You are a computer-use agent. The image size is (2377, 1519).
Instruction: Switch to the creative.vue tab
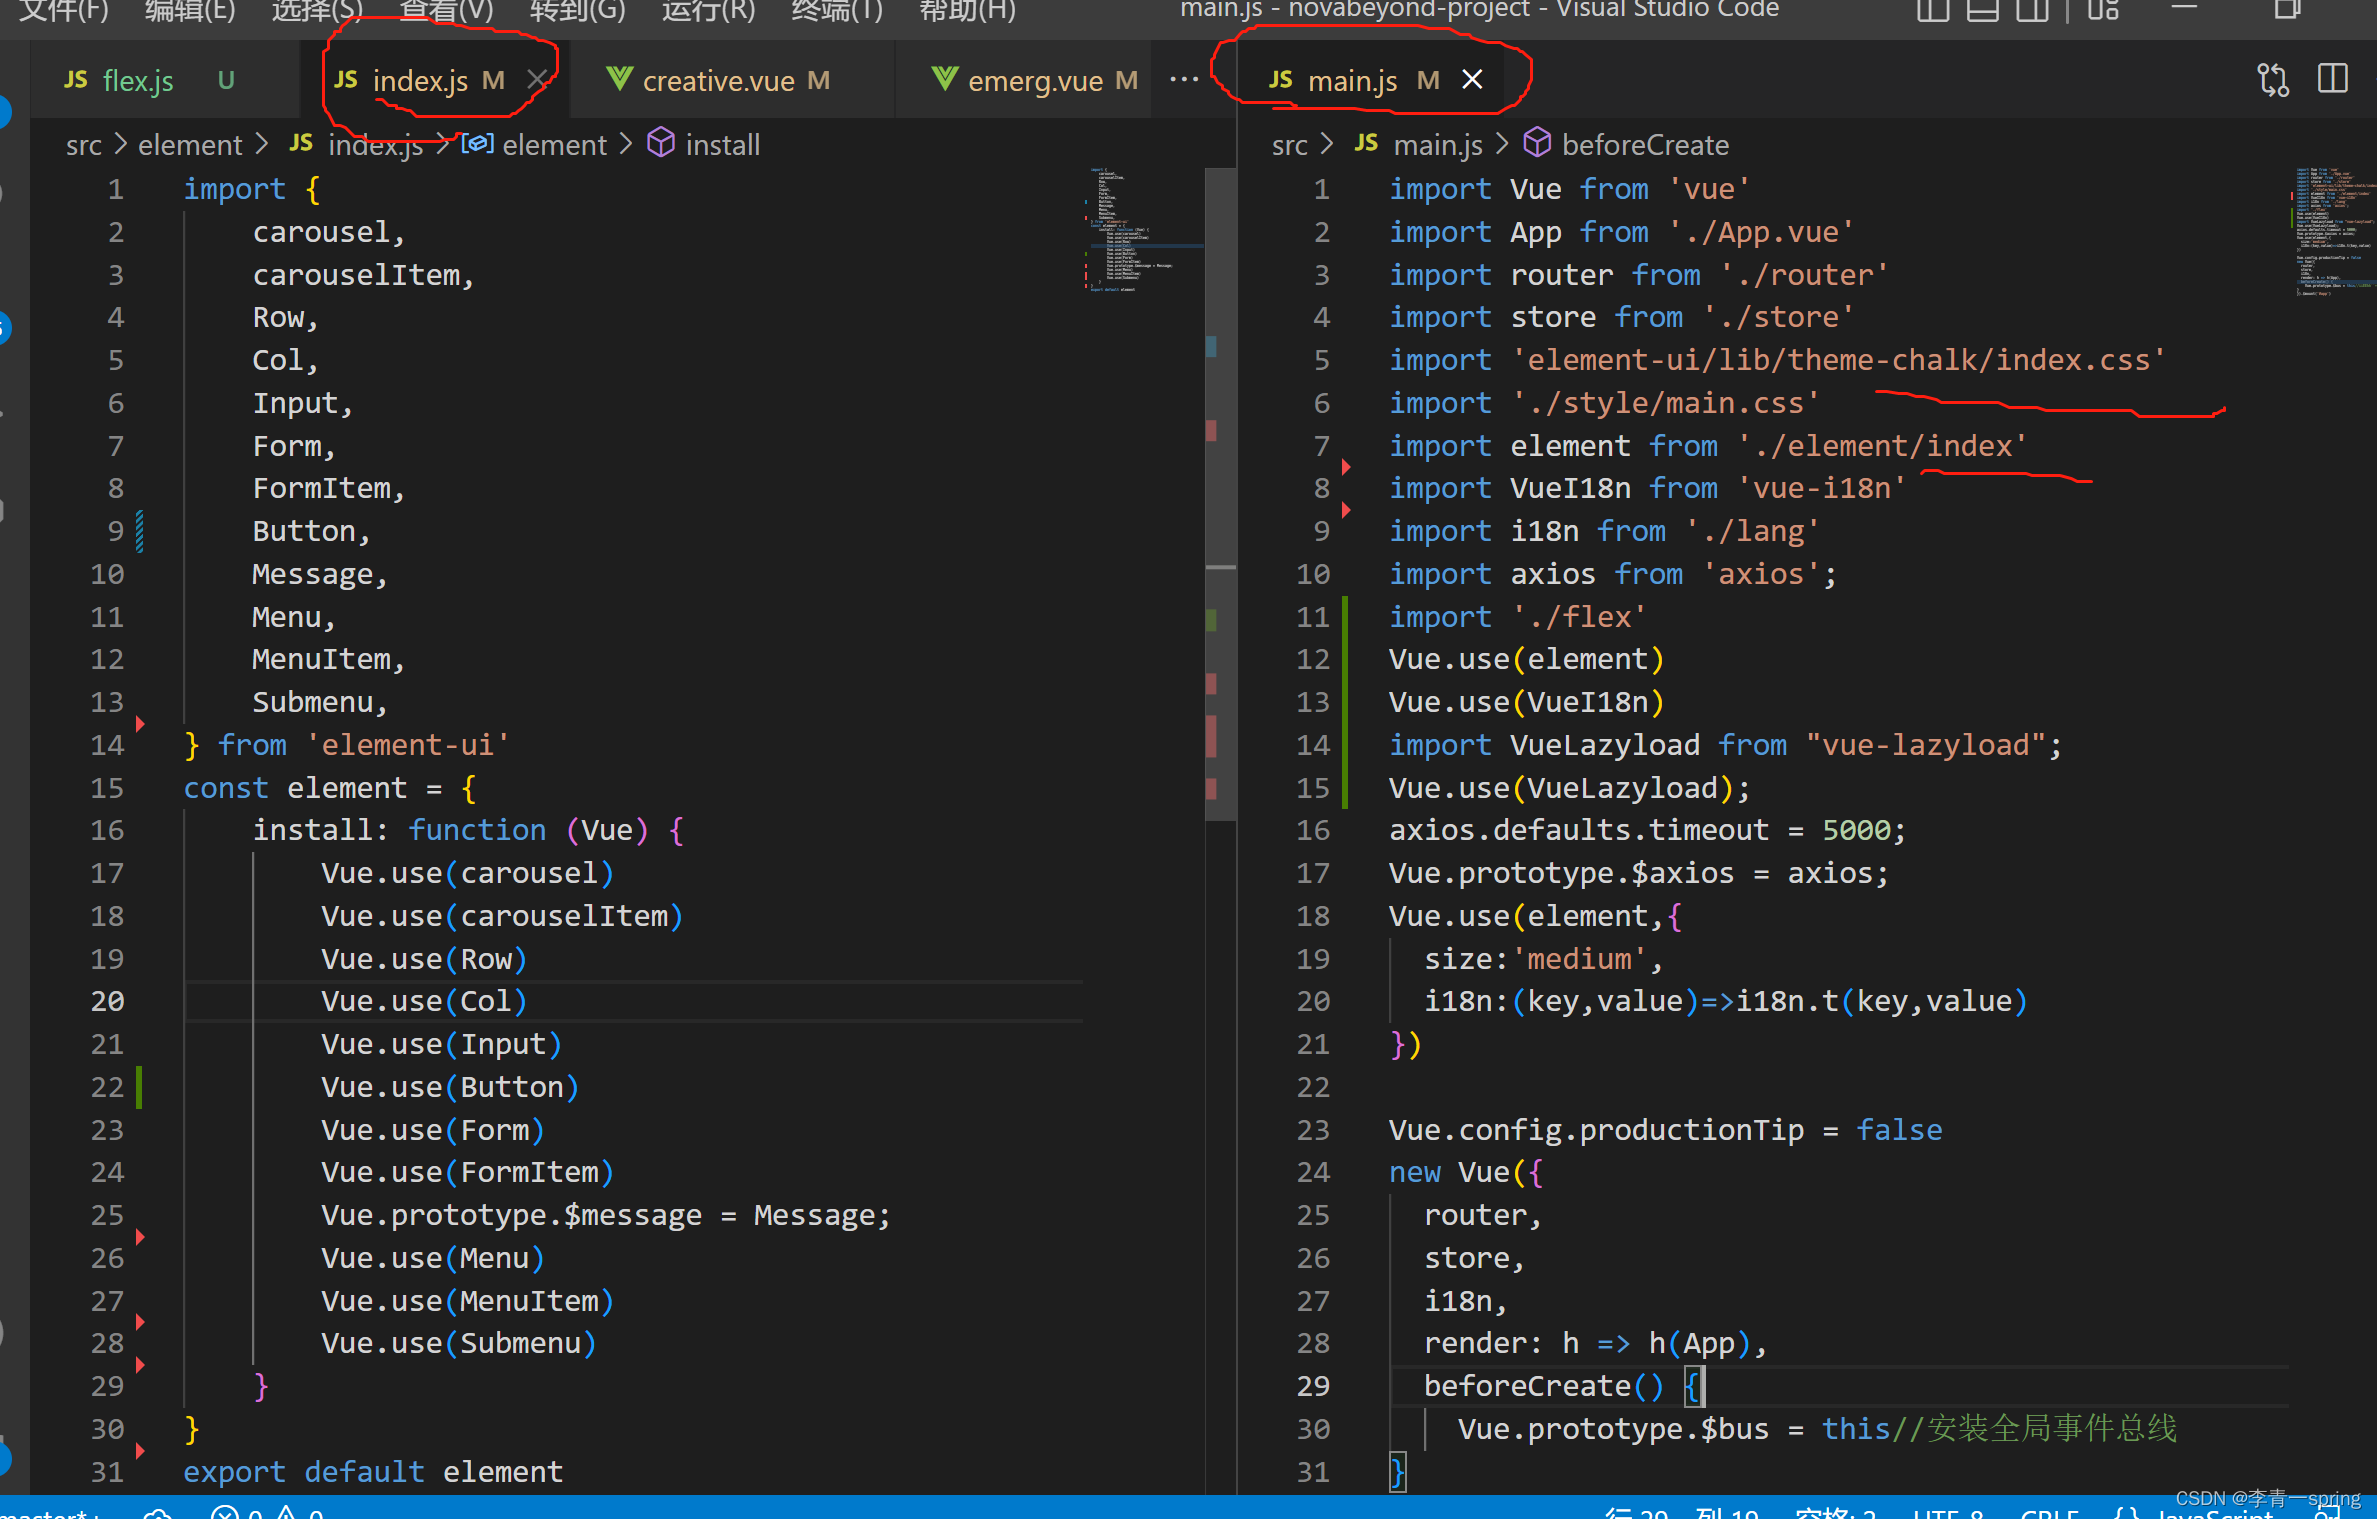717,81
